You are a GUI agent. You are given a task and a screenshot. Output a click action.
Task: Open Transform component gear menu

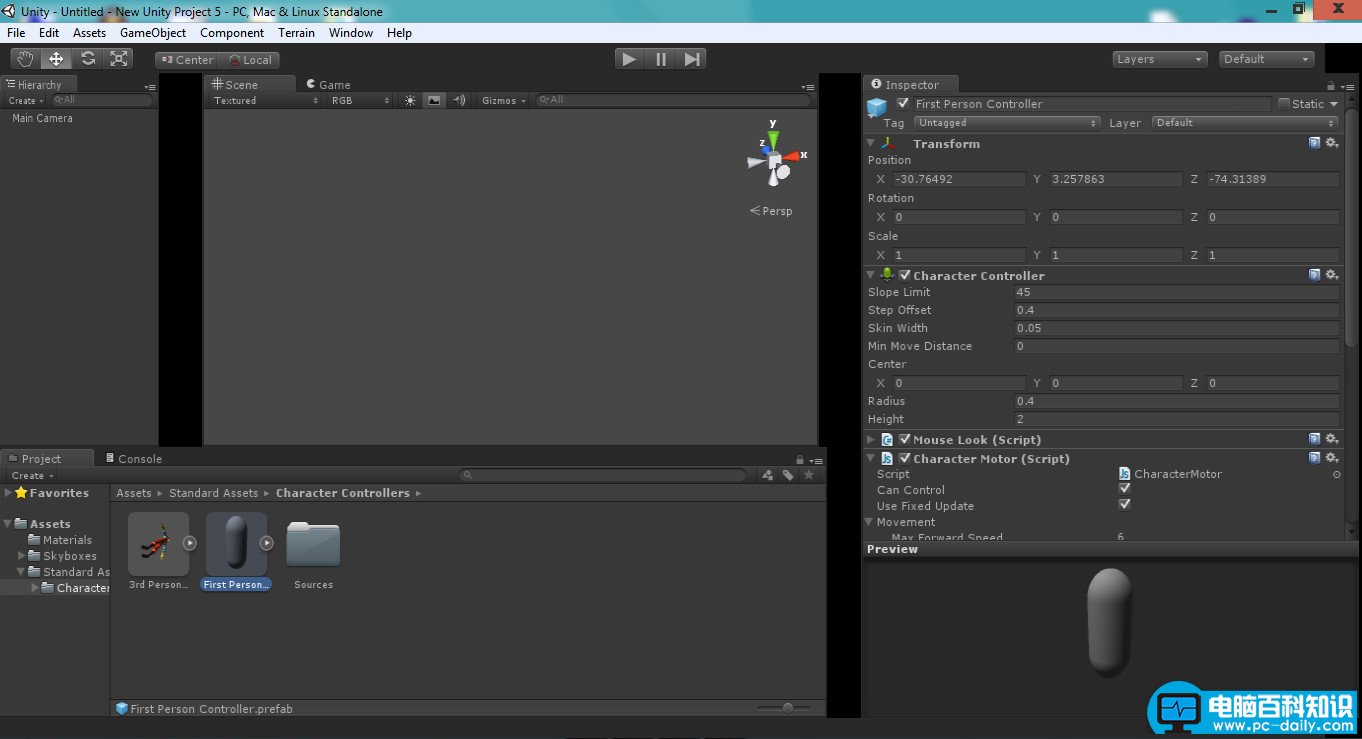[x=1332, y=143]
